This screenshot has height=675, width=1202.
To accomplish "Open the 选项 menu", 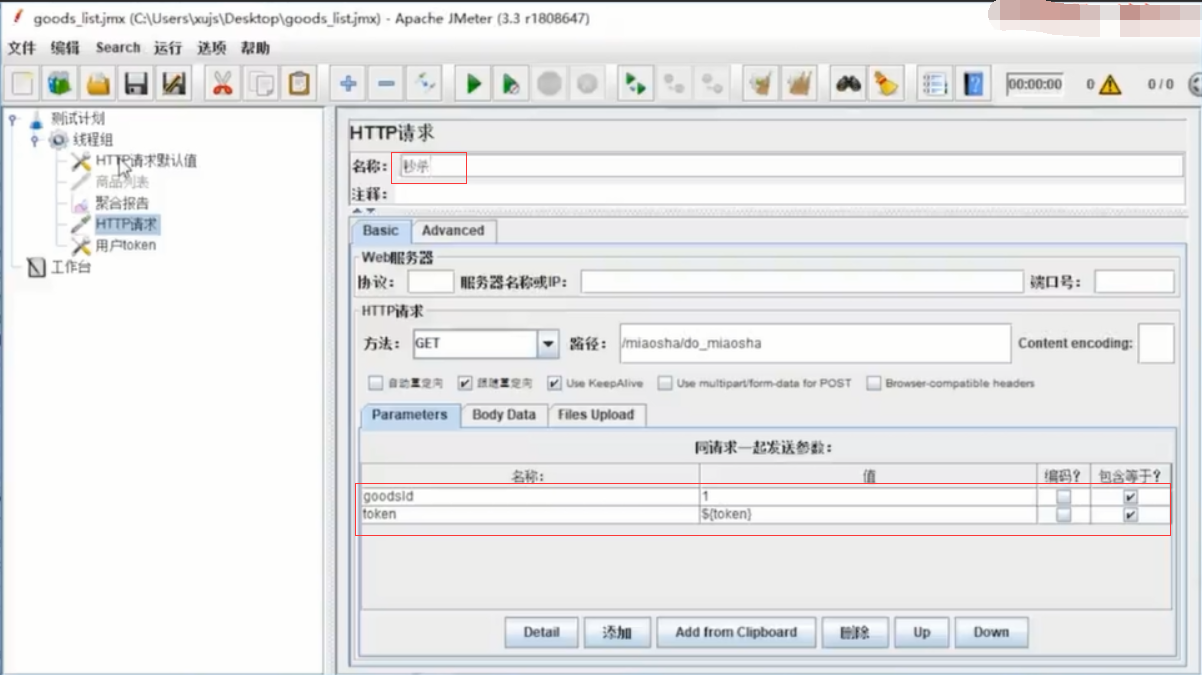I will coord(211,47).
